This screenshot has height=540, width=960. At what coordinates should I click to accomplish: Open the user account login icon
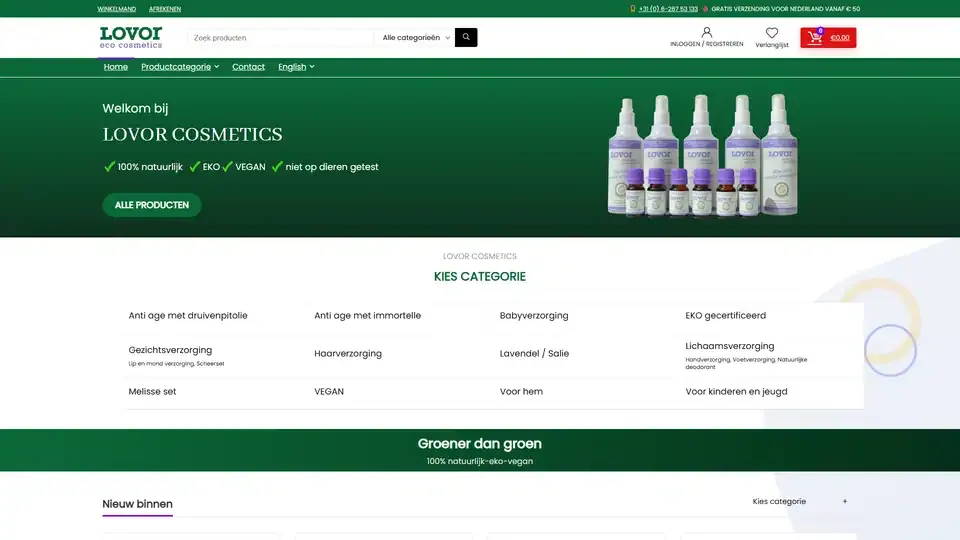click(x=707, y=32)
